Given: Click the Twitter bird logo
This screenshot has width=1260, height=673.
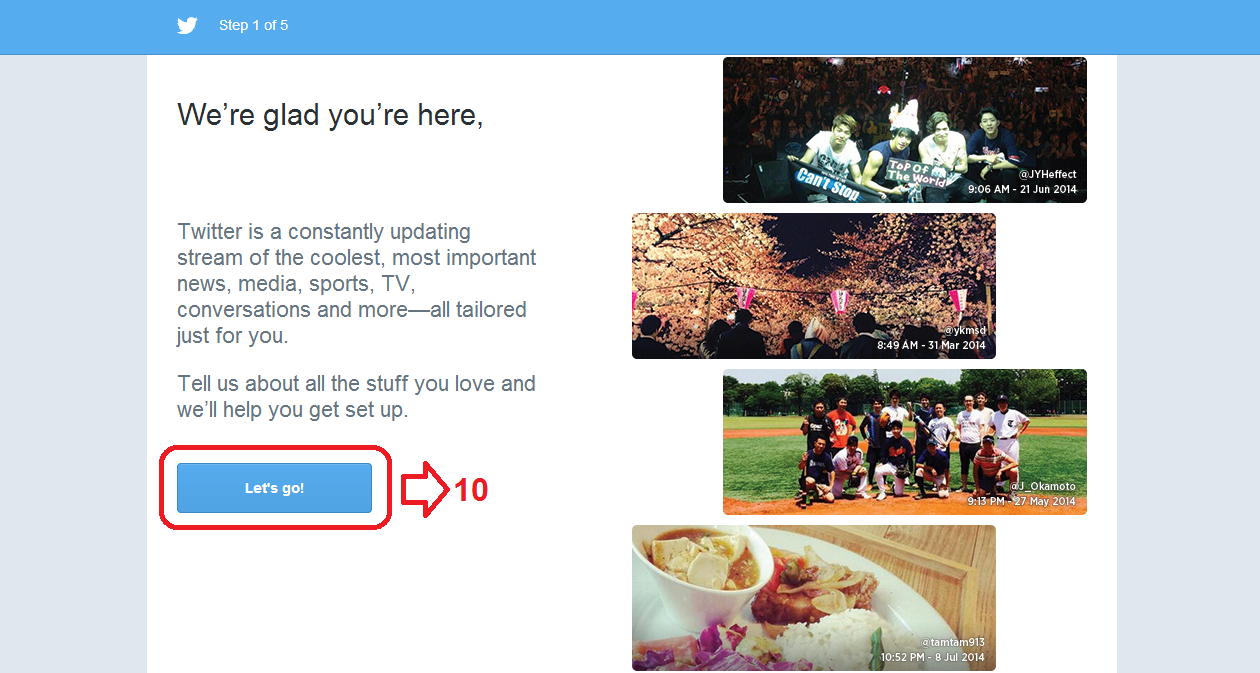Looking at the screenshot, I should click(187, 26).
